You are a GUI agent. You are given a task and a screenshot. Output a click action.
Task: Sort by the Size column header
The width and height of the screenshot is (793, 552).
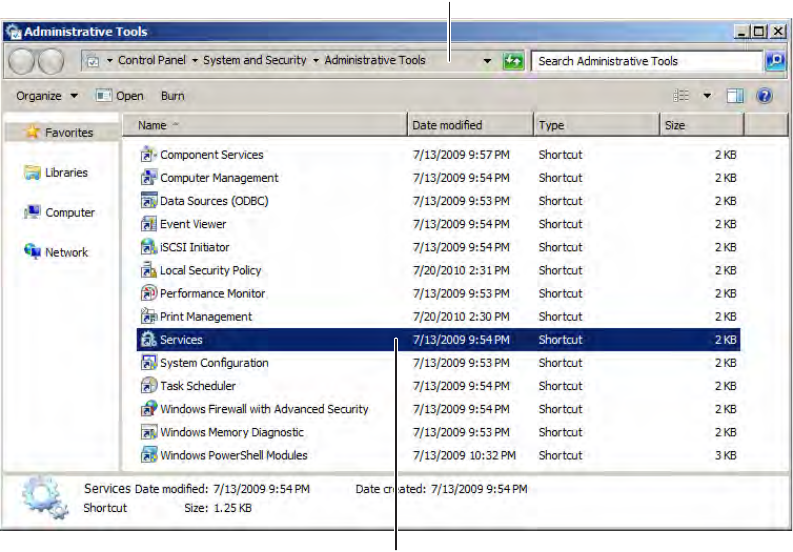tap(702, 125)
